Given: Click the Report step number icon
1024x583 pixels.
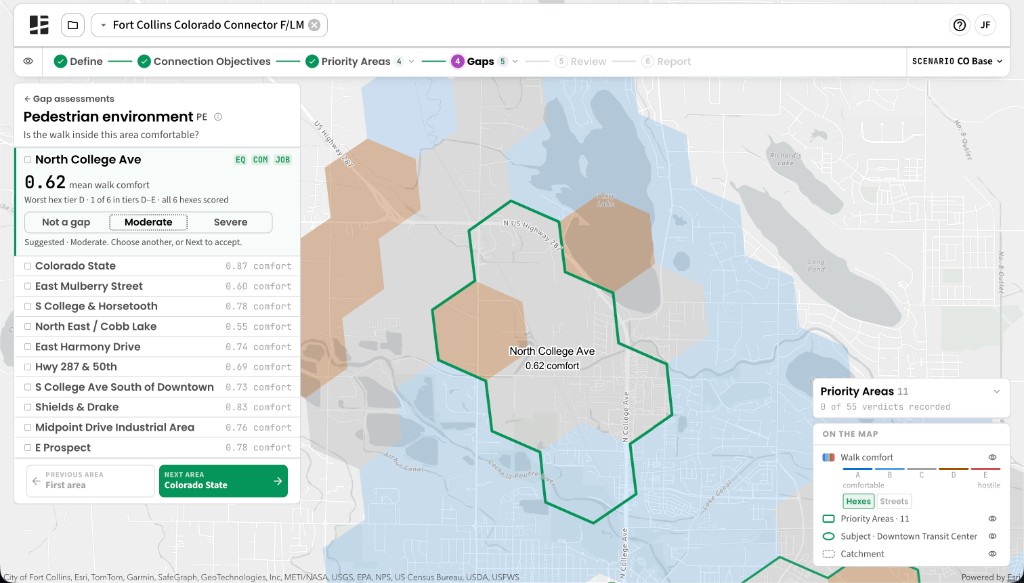Looking at the screenshot, I should point(647,61).
